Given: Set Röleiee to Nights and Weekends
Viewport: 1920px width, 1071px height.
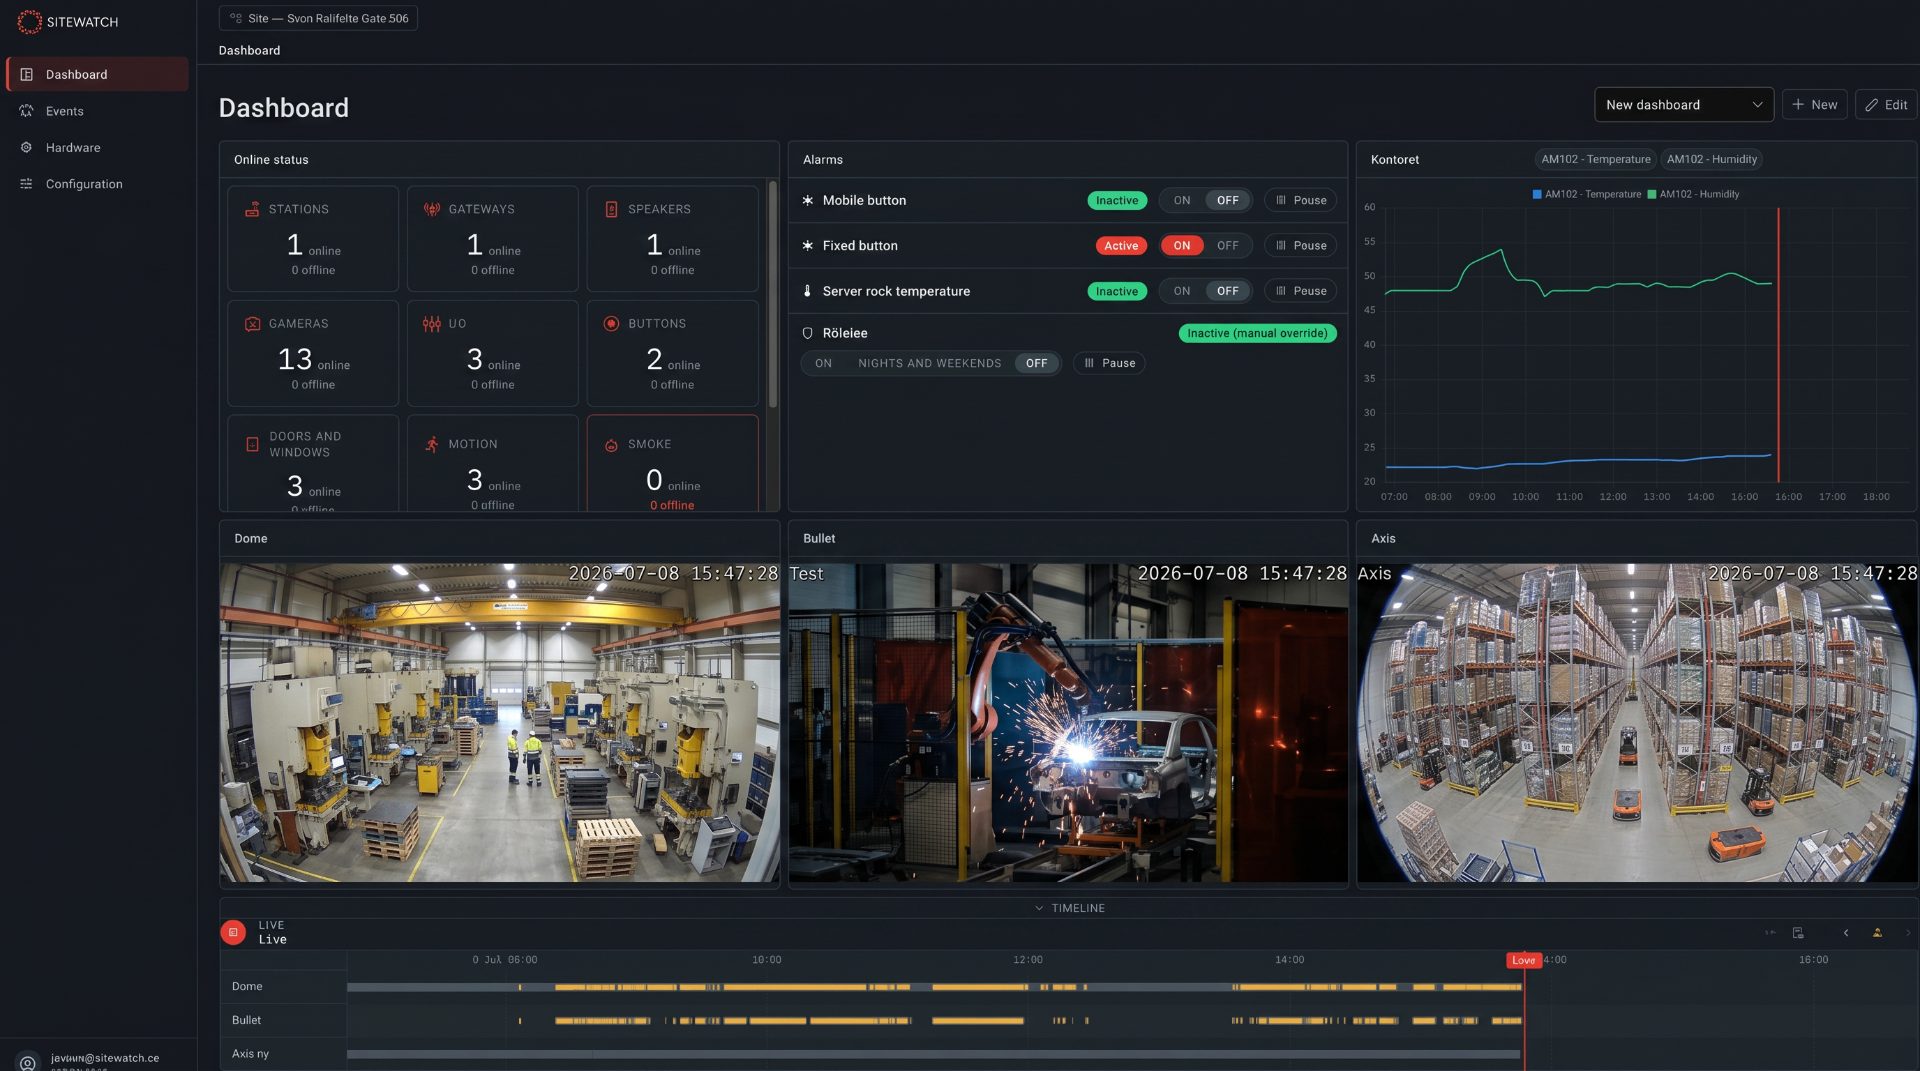Looking at the screenshot, I should coord(929,364).
